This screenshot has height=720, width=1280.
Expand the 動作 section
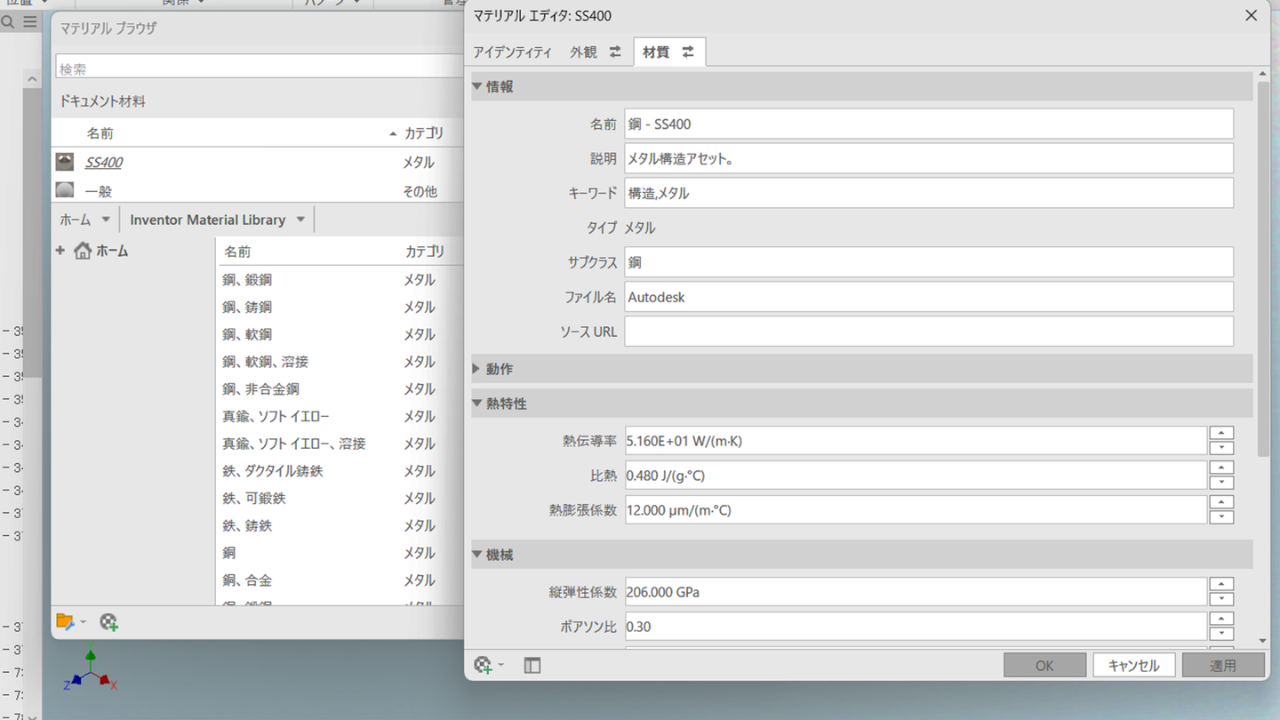click(477, 369)
